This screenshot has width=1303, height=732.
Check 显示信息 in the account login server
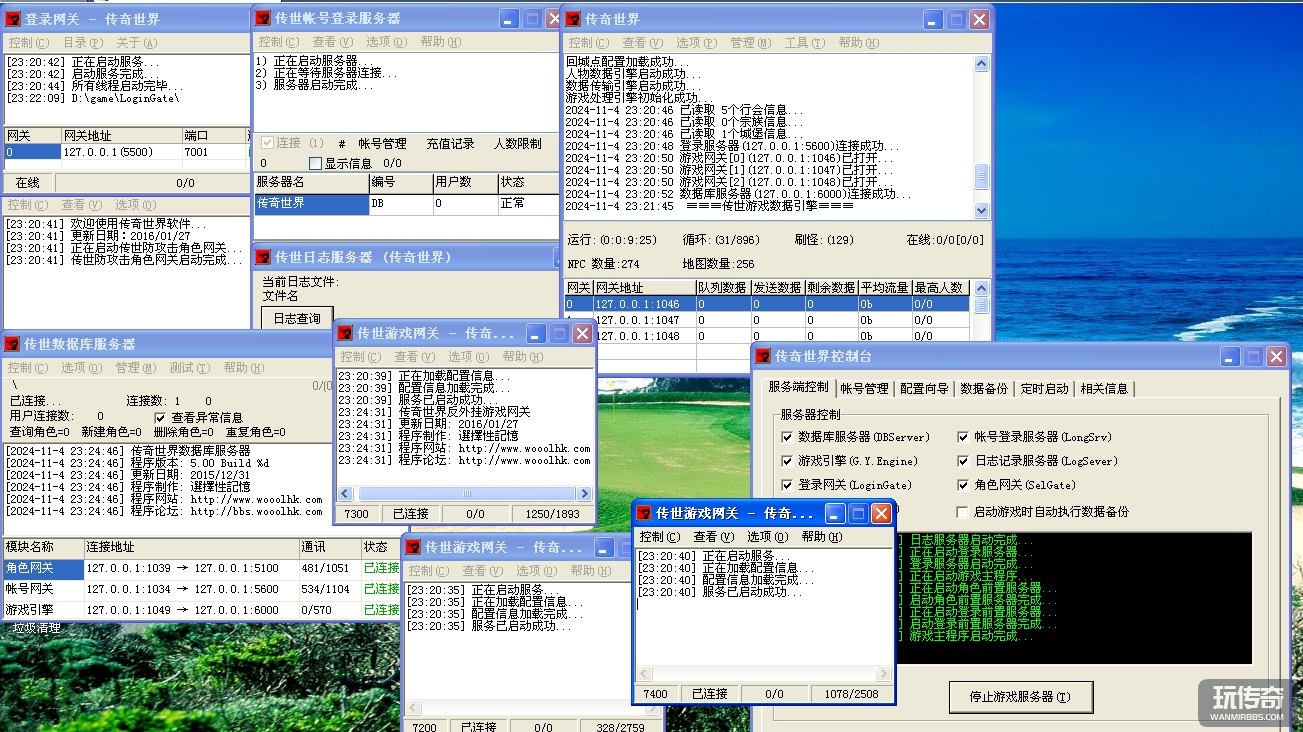[x=316, y=163]
